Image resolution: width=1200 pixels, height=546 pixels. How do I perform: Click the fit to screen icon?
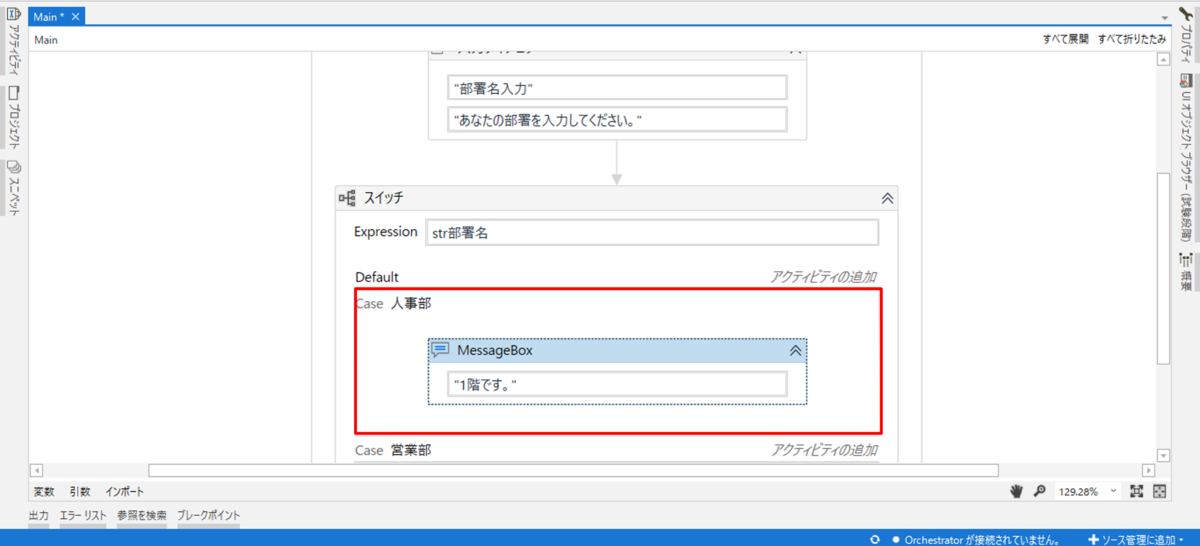[x=1137, y=491]
